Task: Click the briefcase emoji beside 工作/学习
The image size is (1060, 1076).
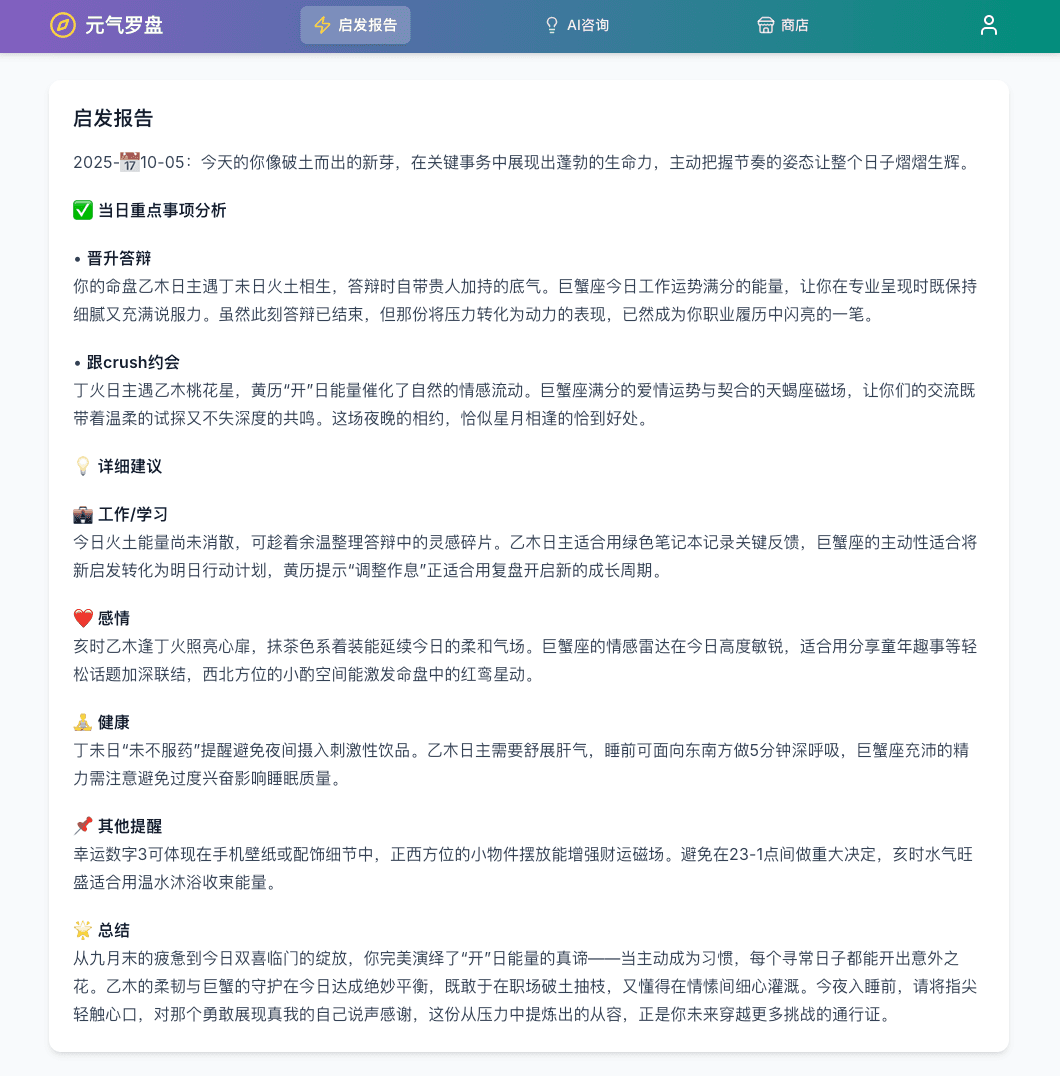Action: coord(84,514)
